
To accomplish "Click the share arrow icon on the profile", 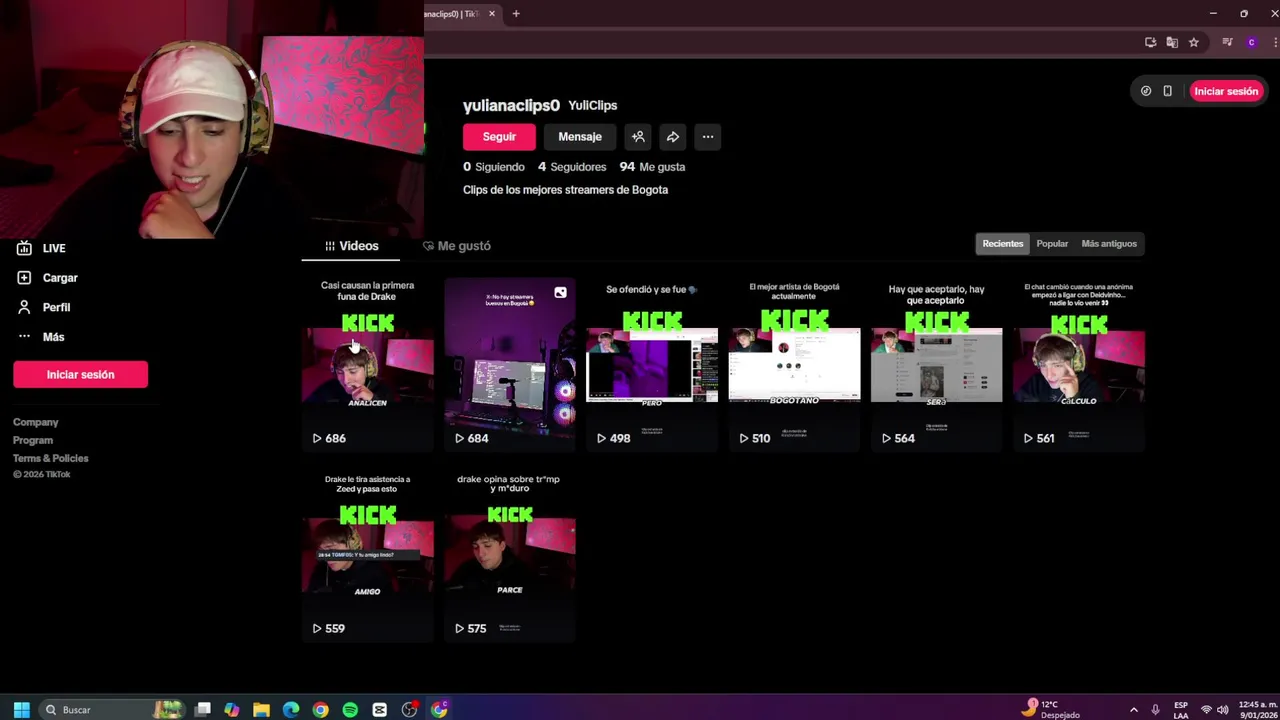I will (x=673, y=137).
